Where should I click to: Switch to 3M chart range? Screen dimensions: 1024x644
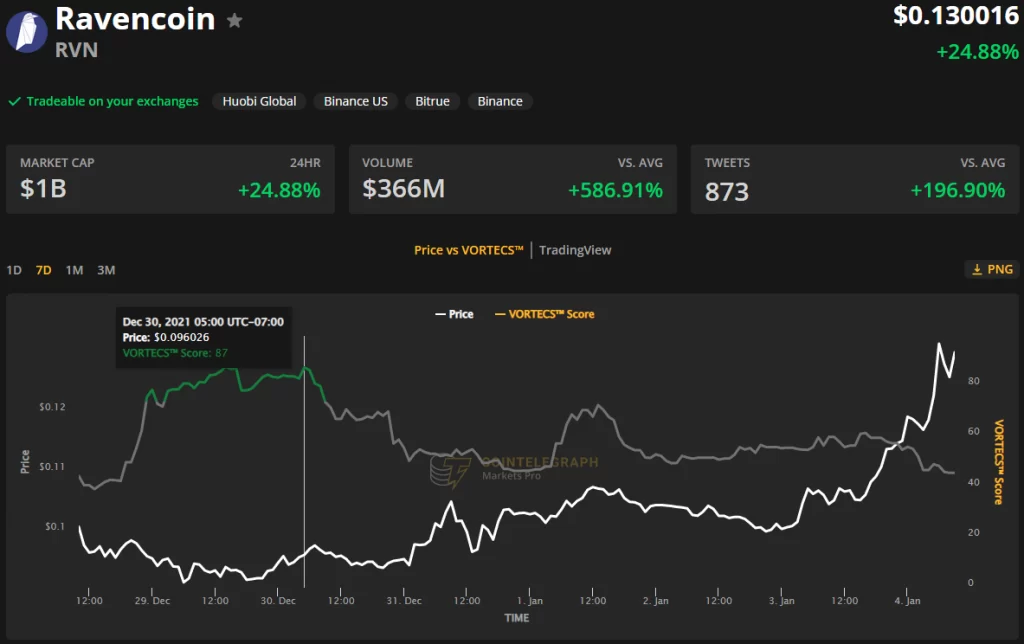click(106, 270)
